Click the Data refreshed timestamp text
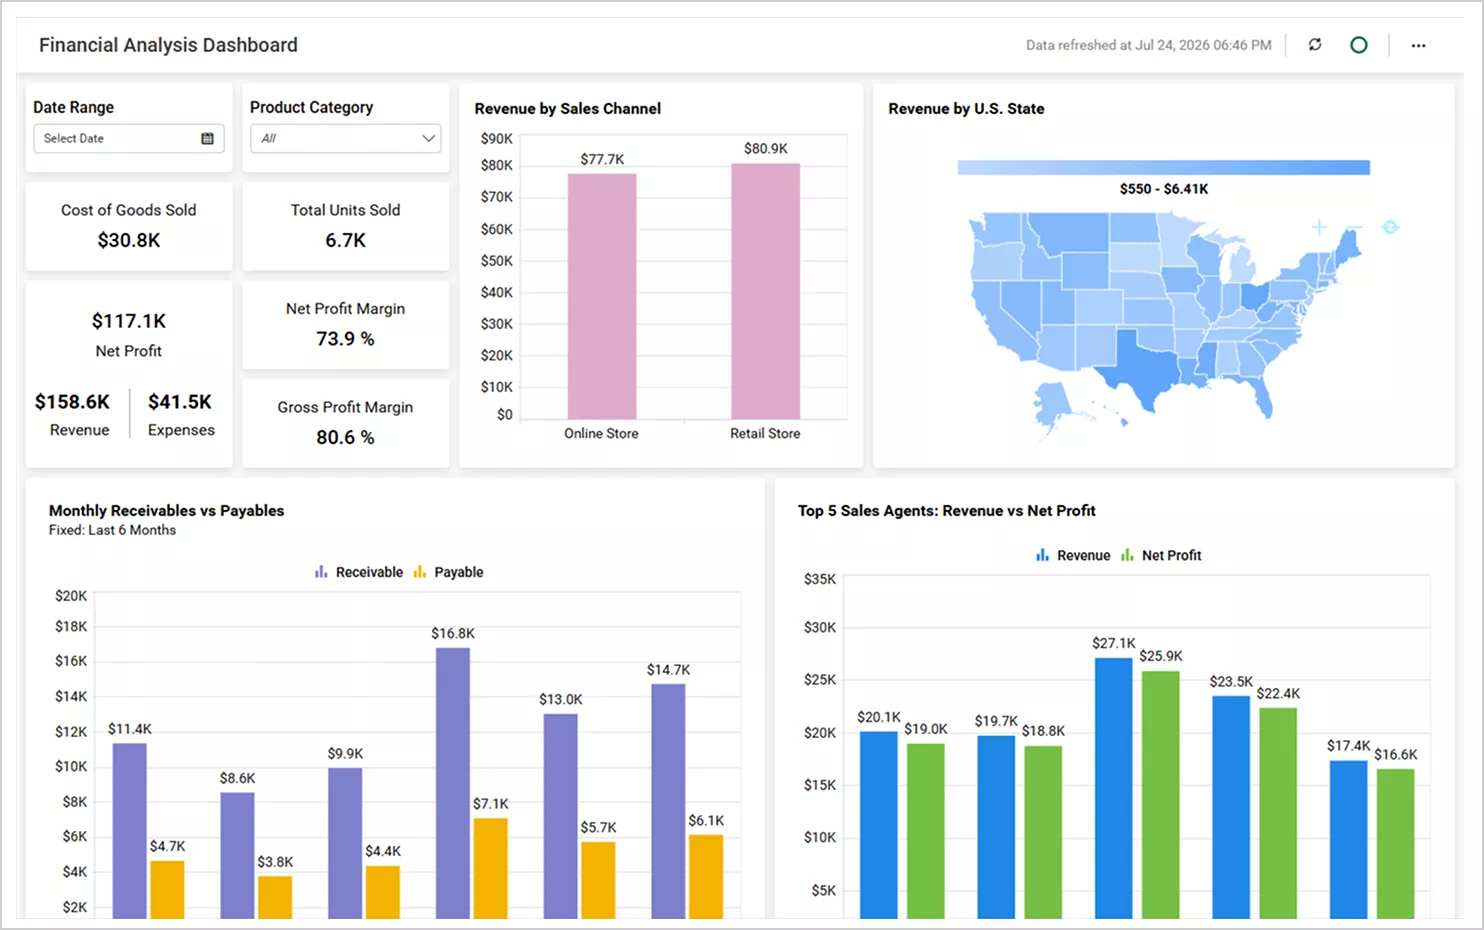The image size is (1484, 930). [x=1149, y=45]
